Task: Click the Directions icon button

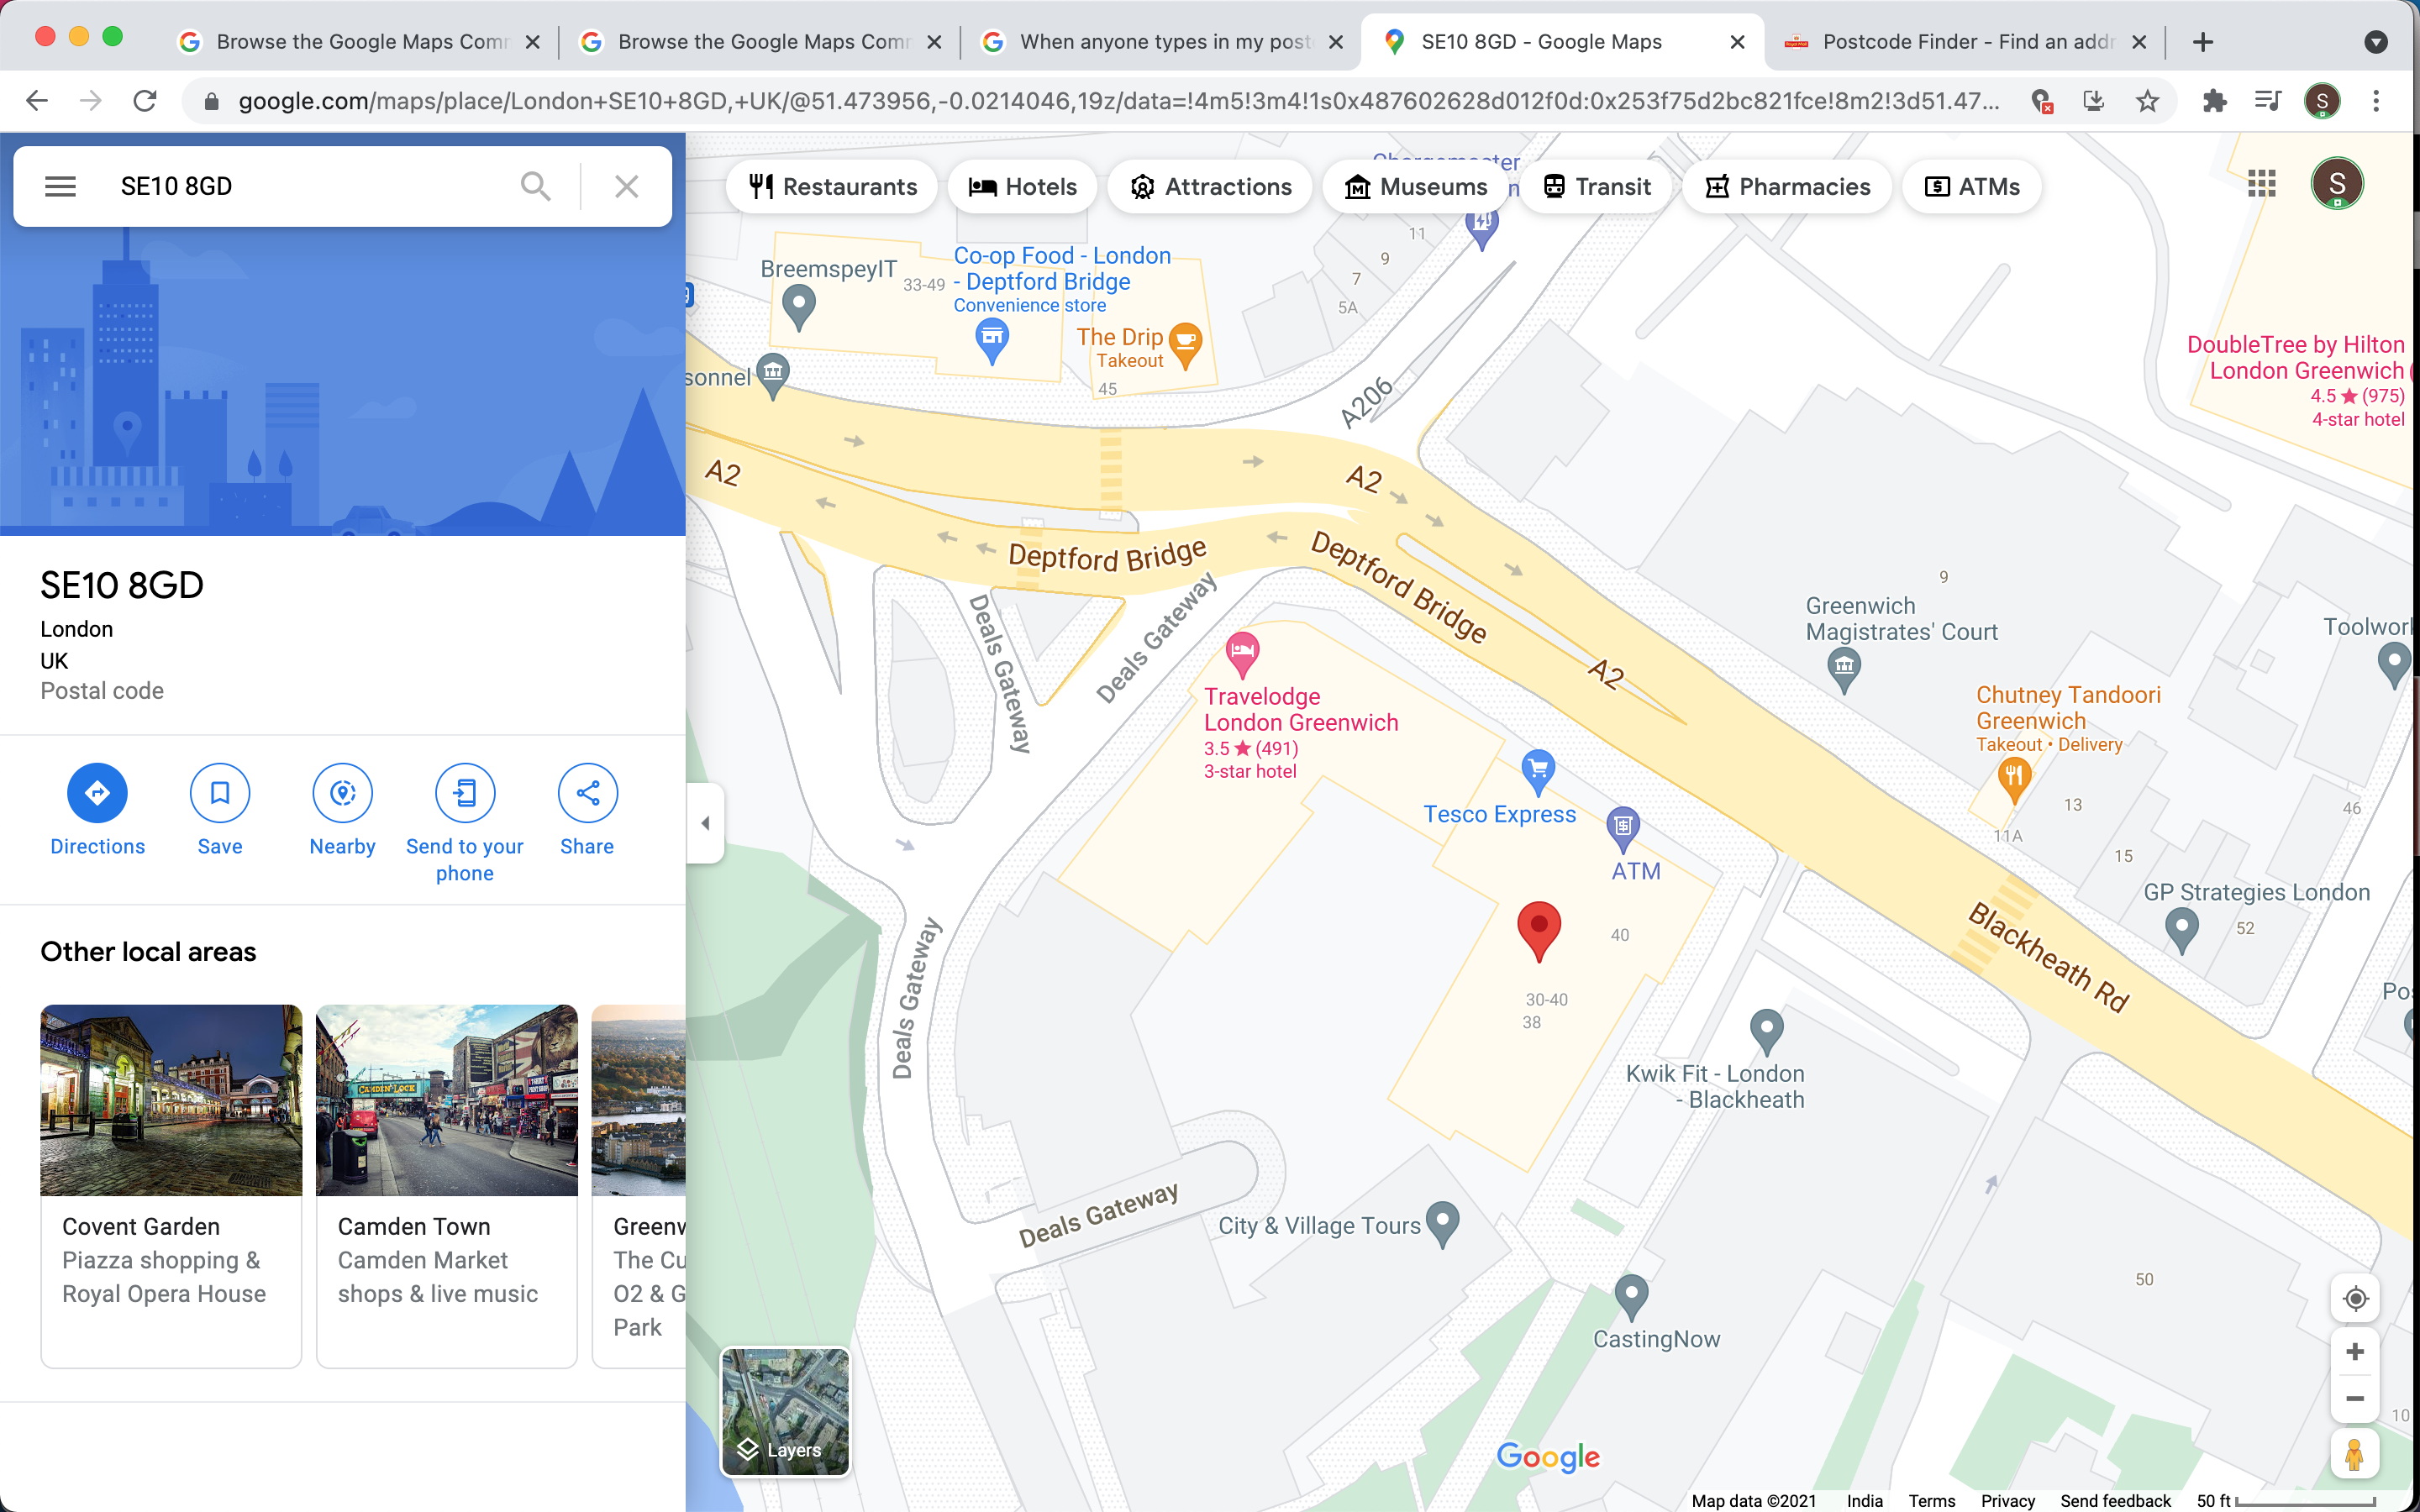Action: coord(97,793)
